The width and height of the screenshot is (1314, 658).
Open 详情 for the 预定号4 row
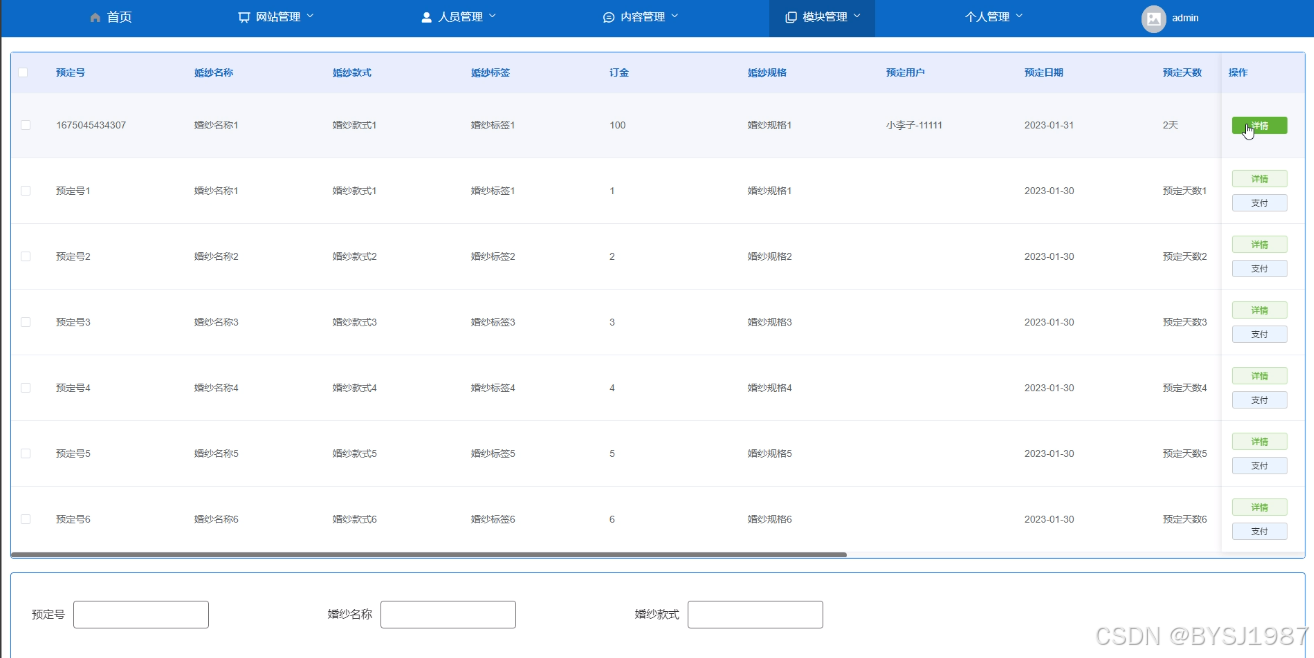click(1259, 376)
